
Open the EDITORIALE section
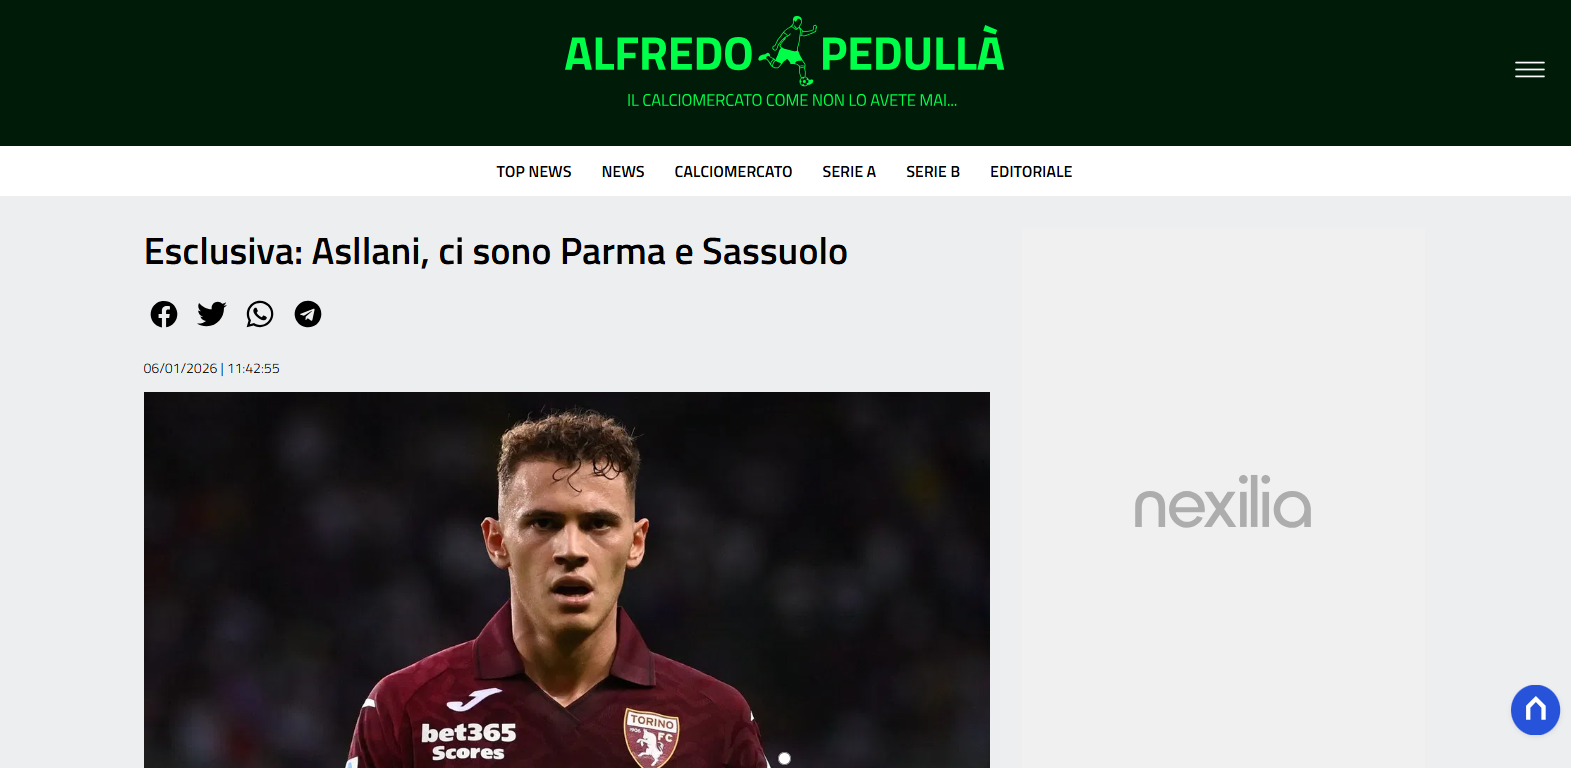point(1031,172)
